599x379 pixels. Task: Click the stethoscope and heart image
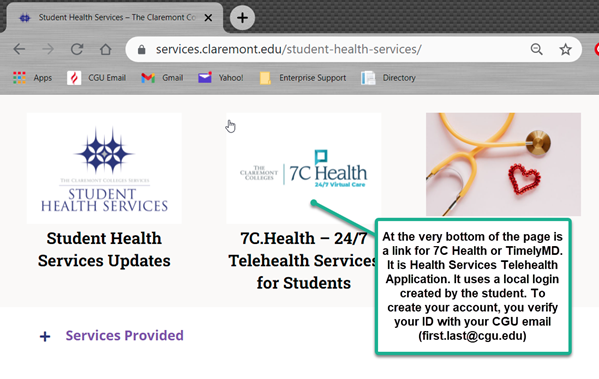click(x=503, y=164)
